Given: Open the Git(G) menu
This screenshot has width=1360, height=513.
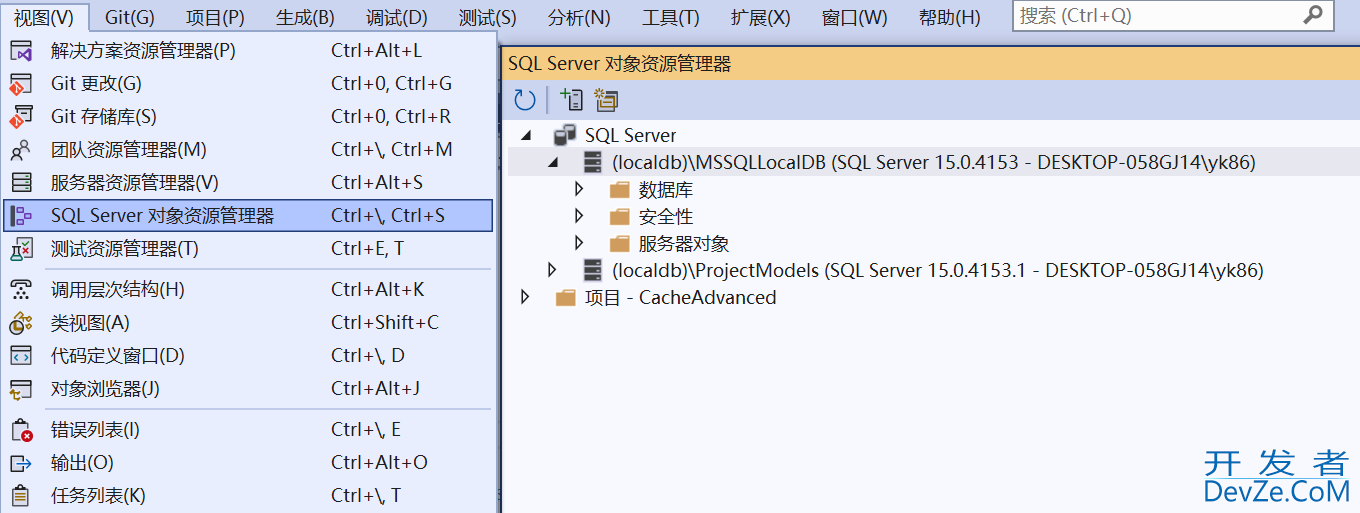Looking at the screenshot, I should [130, 17].
